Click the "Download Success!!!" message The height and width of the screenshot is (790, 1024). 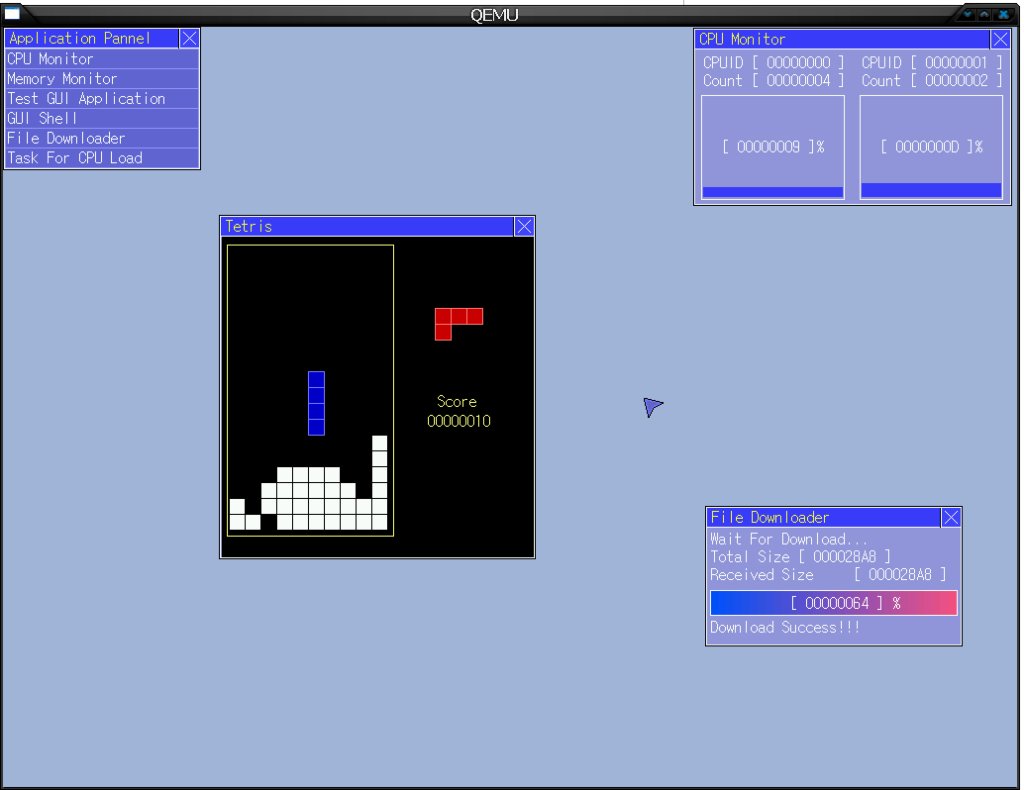[784, 627]
